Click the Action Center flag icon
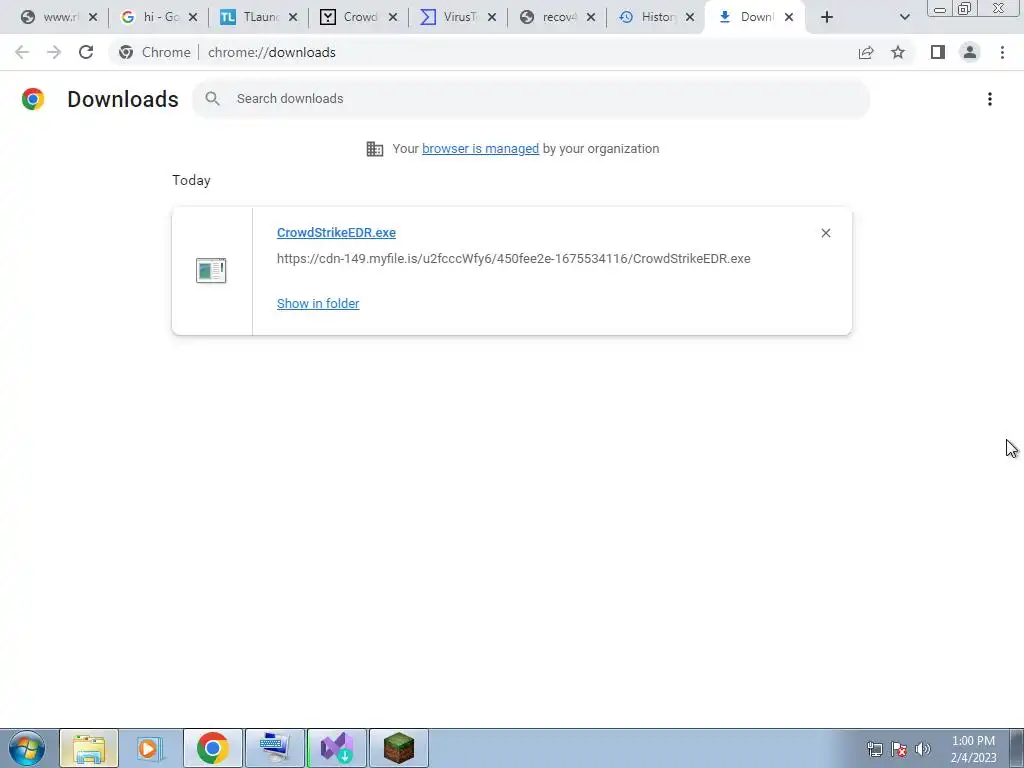The image size is (1024, 768). click(899, 749)
